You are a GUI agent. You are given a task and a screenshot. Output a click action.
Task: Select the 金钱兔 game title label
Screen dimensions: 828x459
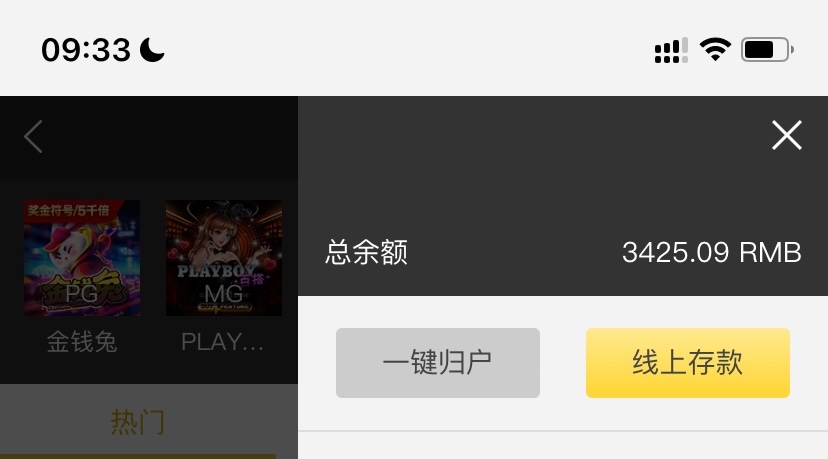pyautogui.click(x=82, y=342)
